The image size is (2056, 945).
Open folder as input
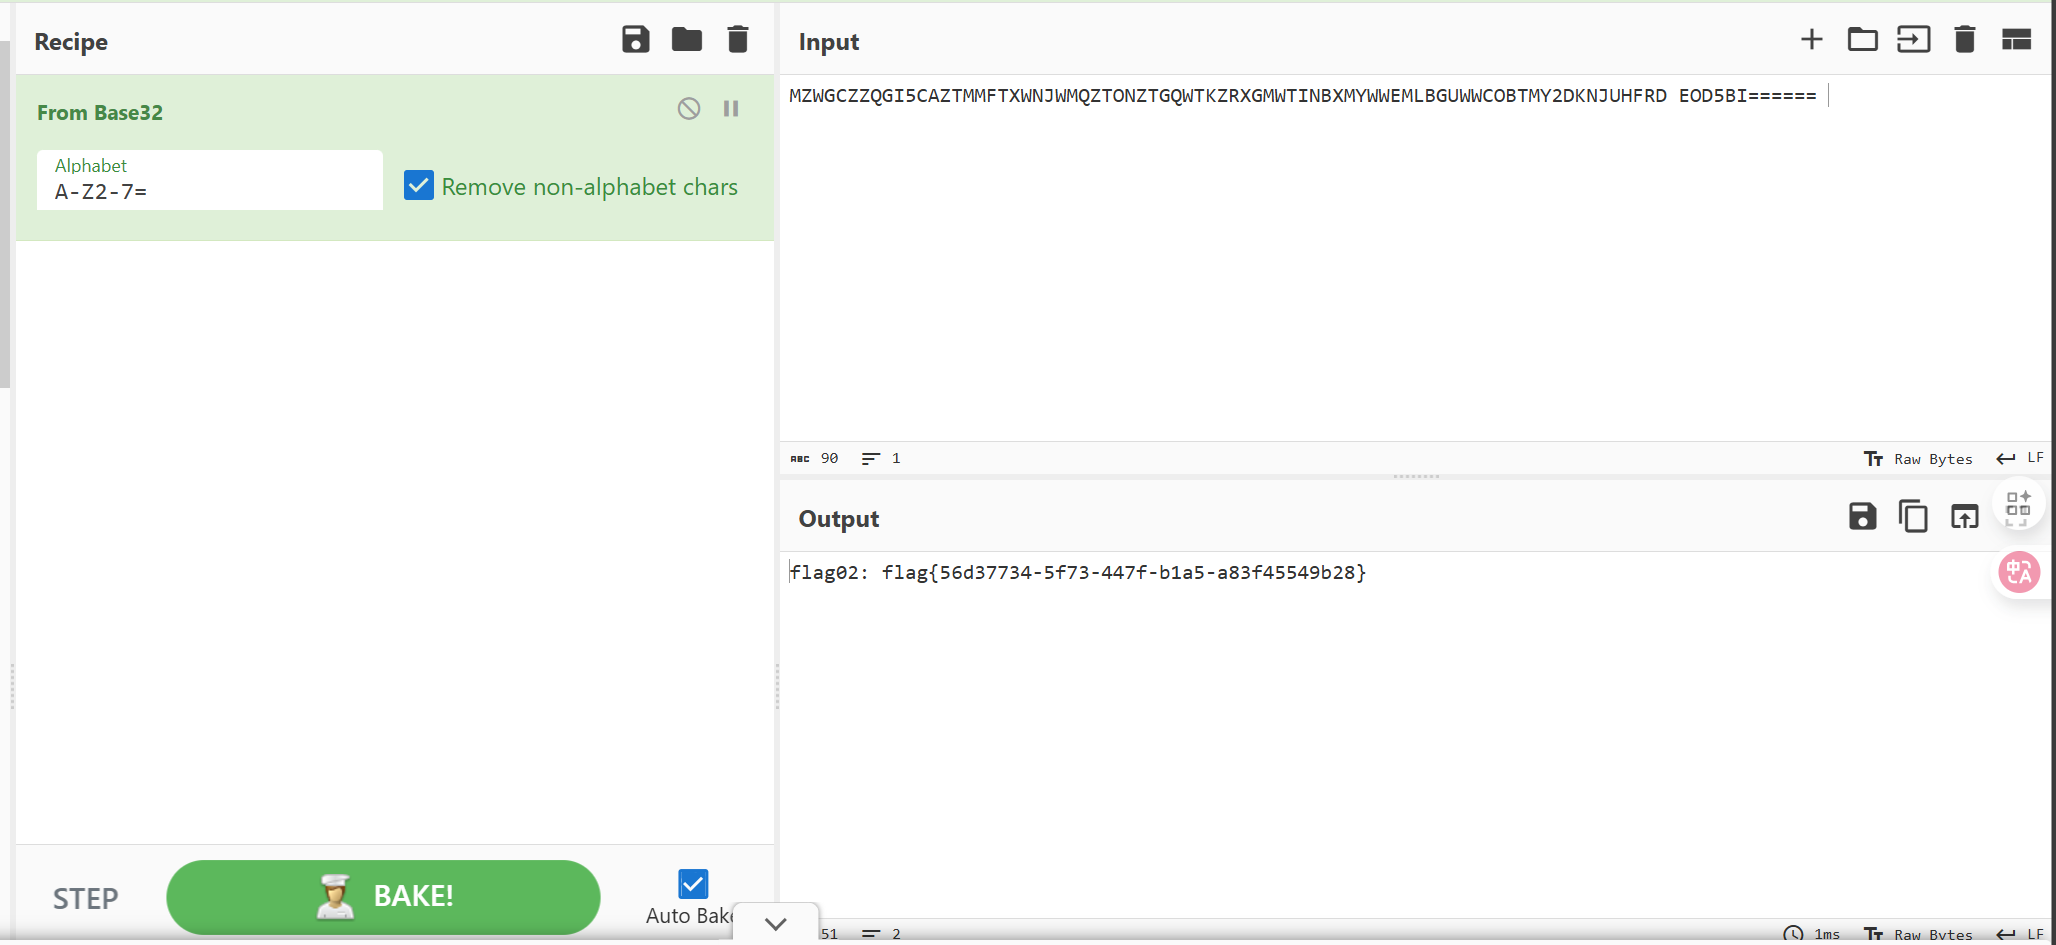coord(1863,40)
